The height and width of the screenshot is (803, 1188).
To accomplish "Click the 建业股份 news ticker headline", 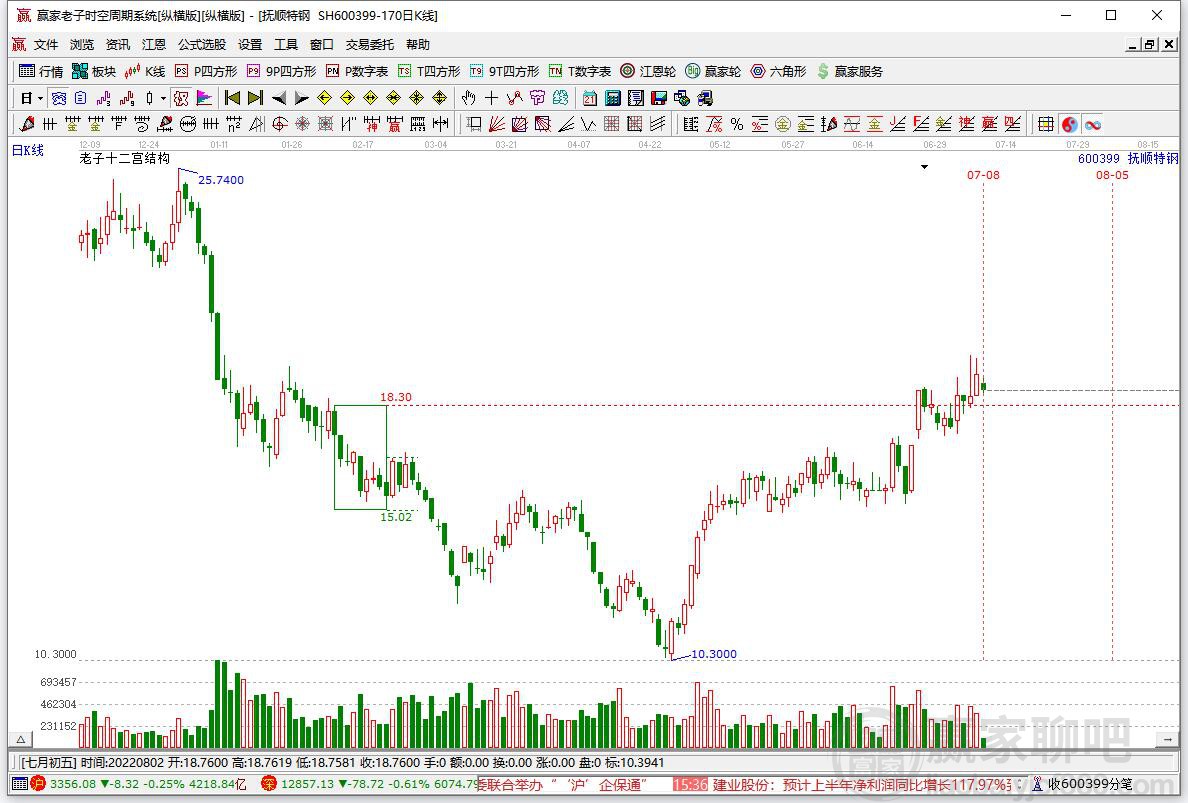I will tap(863, 785).
